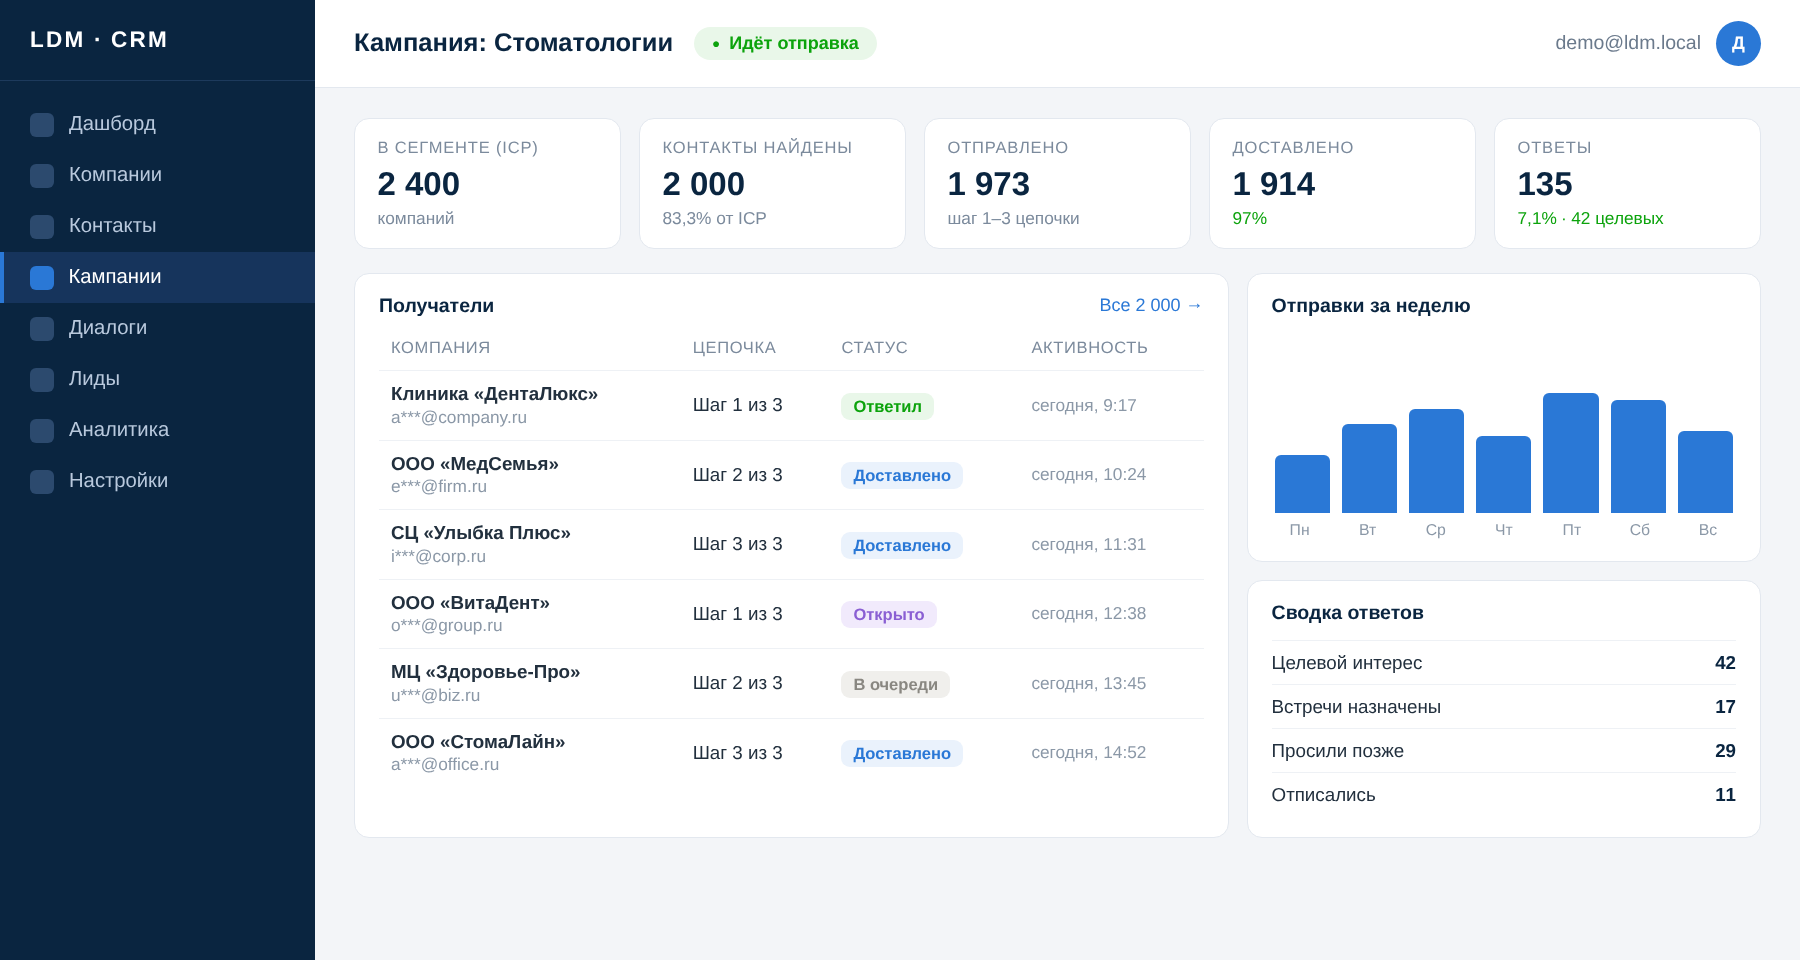Click the email e***@firm.ru

click(439, 487)
